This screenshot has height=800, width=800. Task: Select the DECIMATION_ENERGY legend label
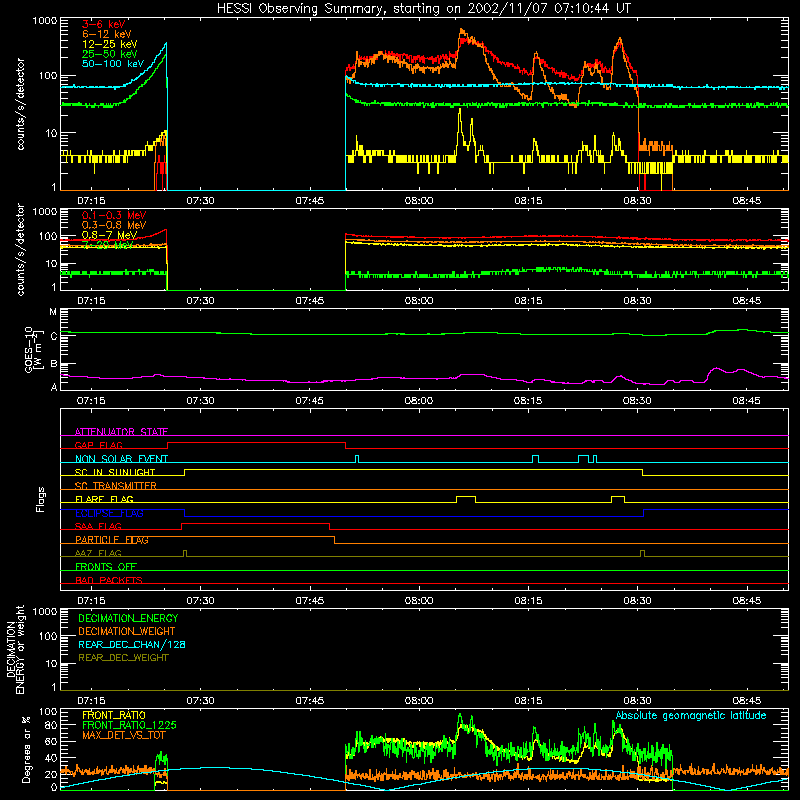[x=128, y=618]
